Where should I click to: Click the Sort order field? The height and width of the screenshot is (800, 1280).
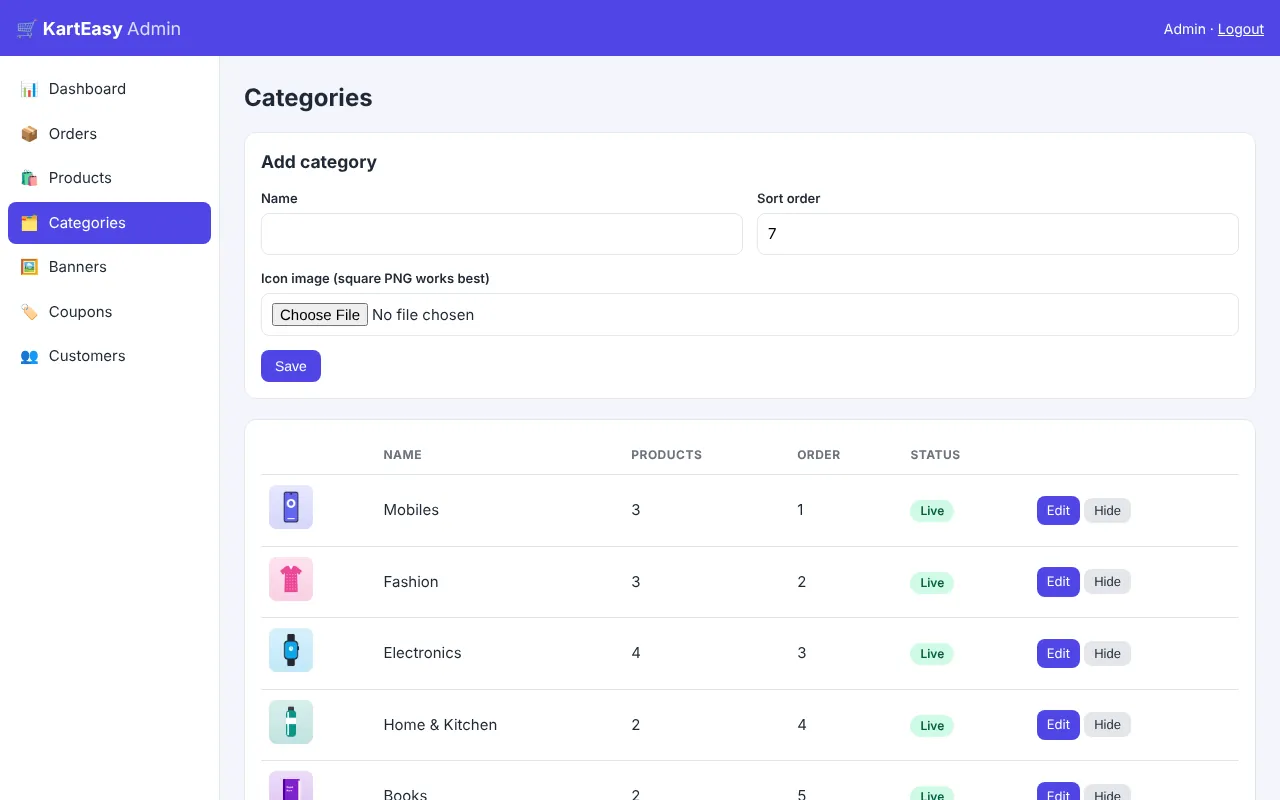(998, 234)
